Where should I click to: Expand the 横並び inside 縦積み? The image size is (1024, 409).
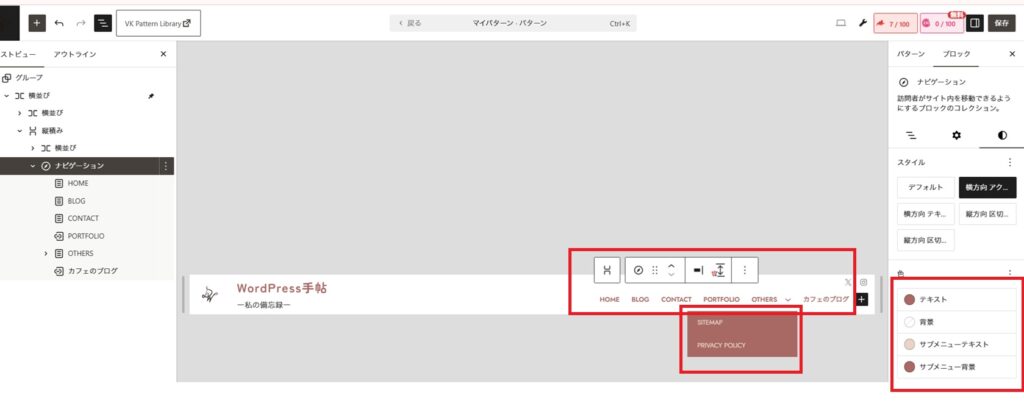coord(33,148)
